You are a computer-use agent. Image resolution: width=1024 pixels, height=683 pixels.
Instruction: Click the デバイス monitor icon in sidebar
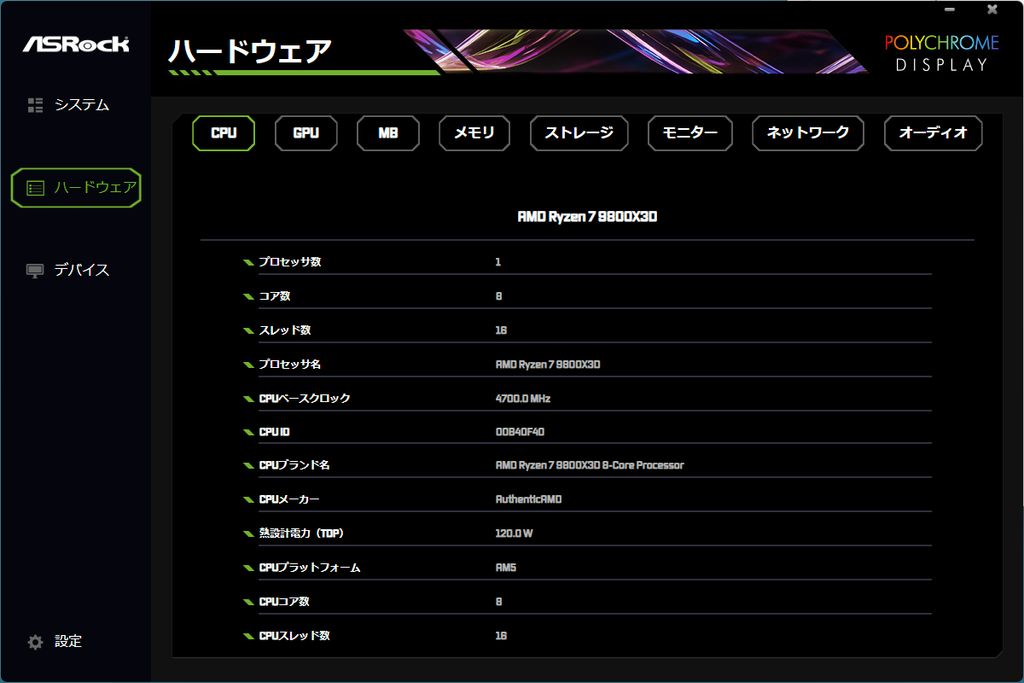(35, 270)
